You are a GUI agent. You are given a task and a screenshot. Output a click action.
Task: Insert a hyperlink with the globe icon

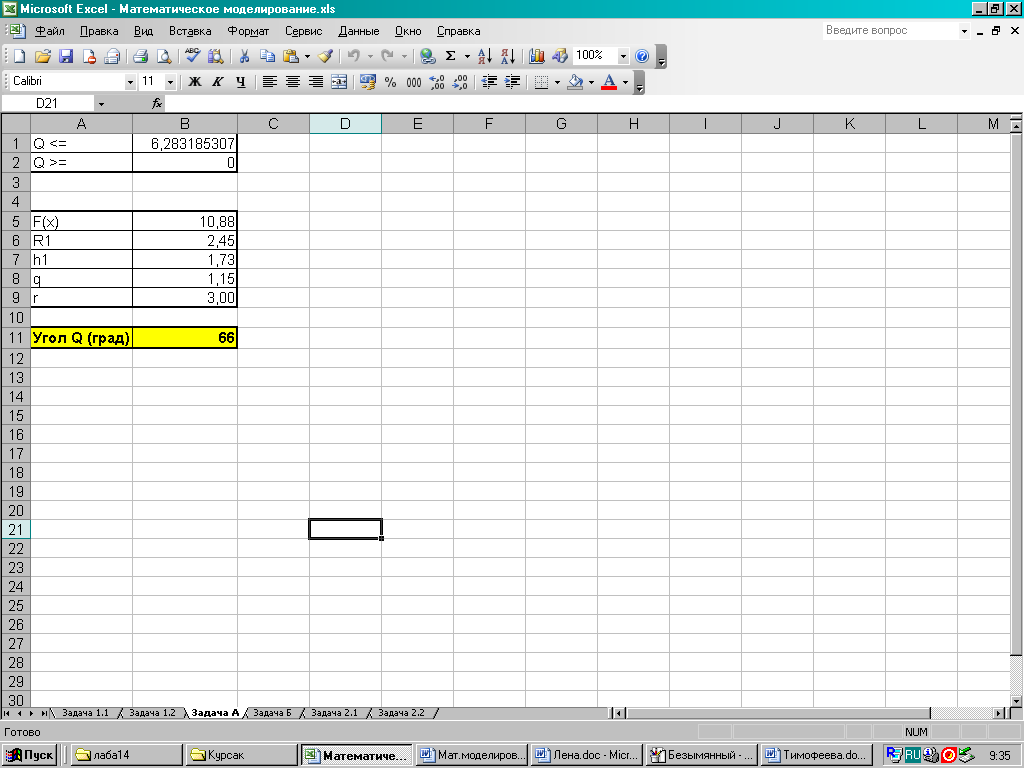[x=427, y=56]
